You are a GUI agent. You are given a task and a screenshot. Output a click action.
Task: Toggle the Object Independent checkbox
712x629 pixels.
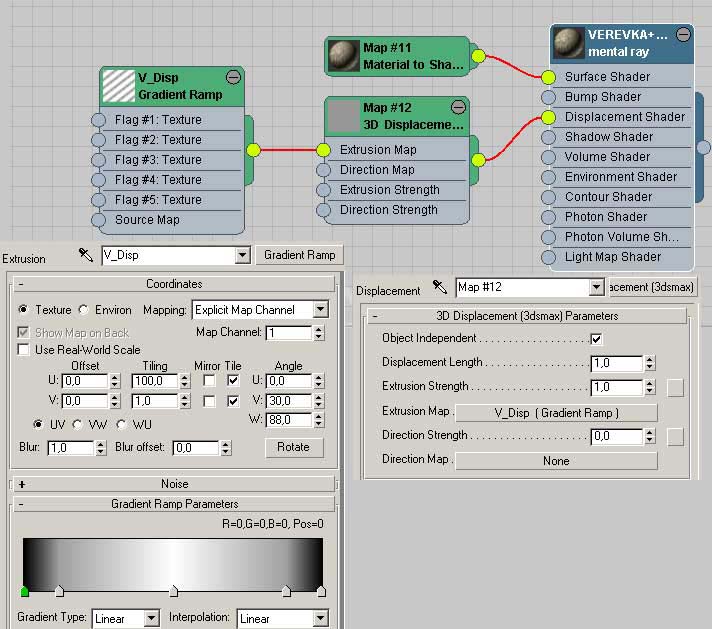click(x=597, y=339)
